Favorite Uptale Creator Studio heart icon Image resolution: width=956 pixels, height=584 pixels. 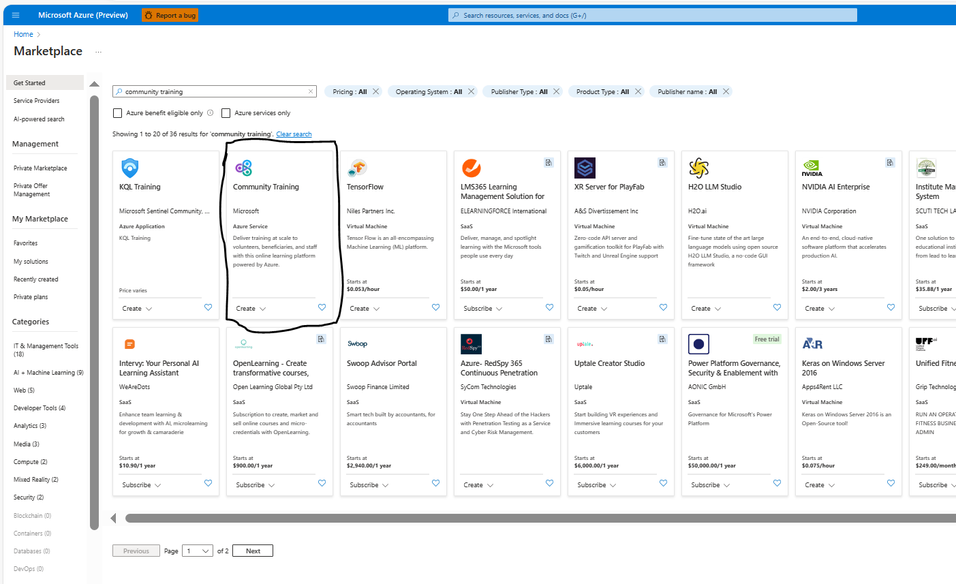663,483
